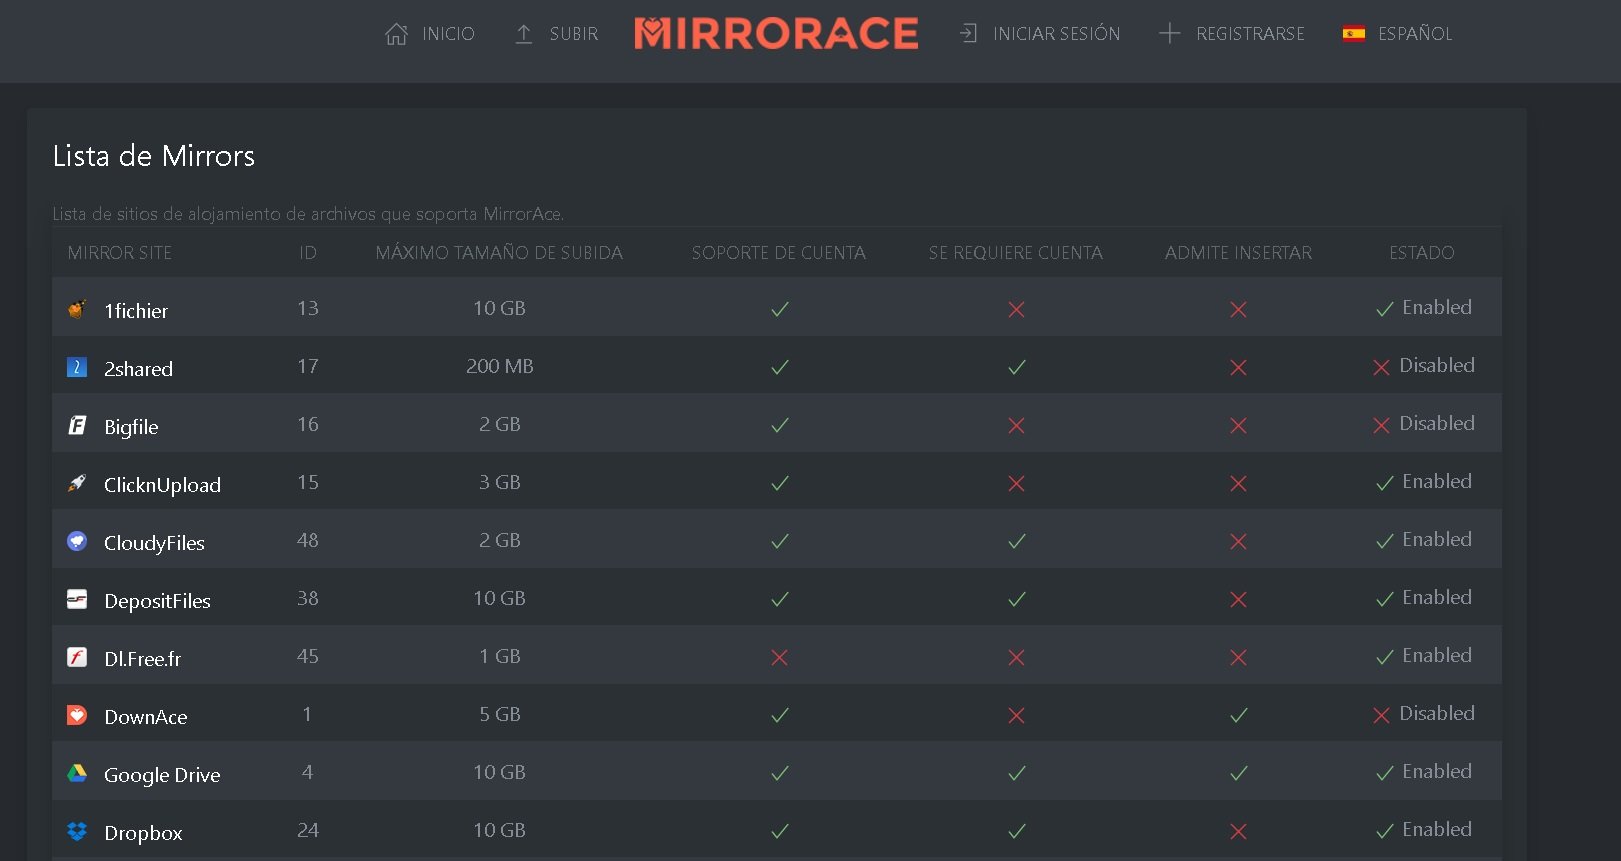This screenshot has height=861, width=1621.
Task: Click the DownAce embed support checkmark
Action: [1238, 715]
